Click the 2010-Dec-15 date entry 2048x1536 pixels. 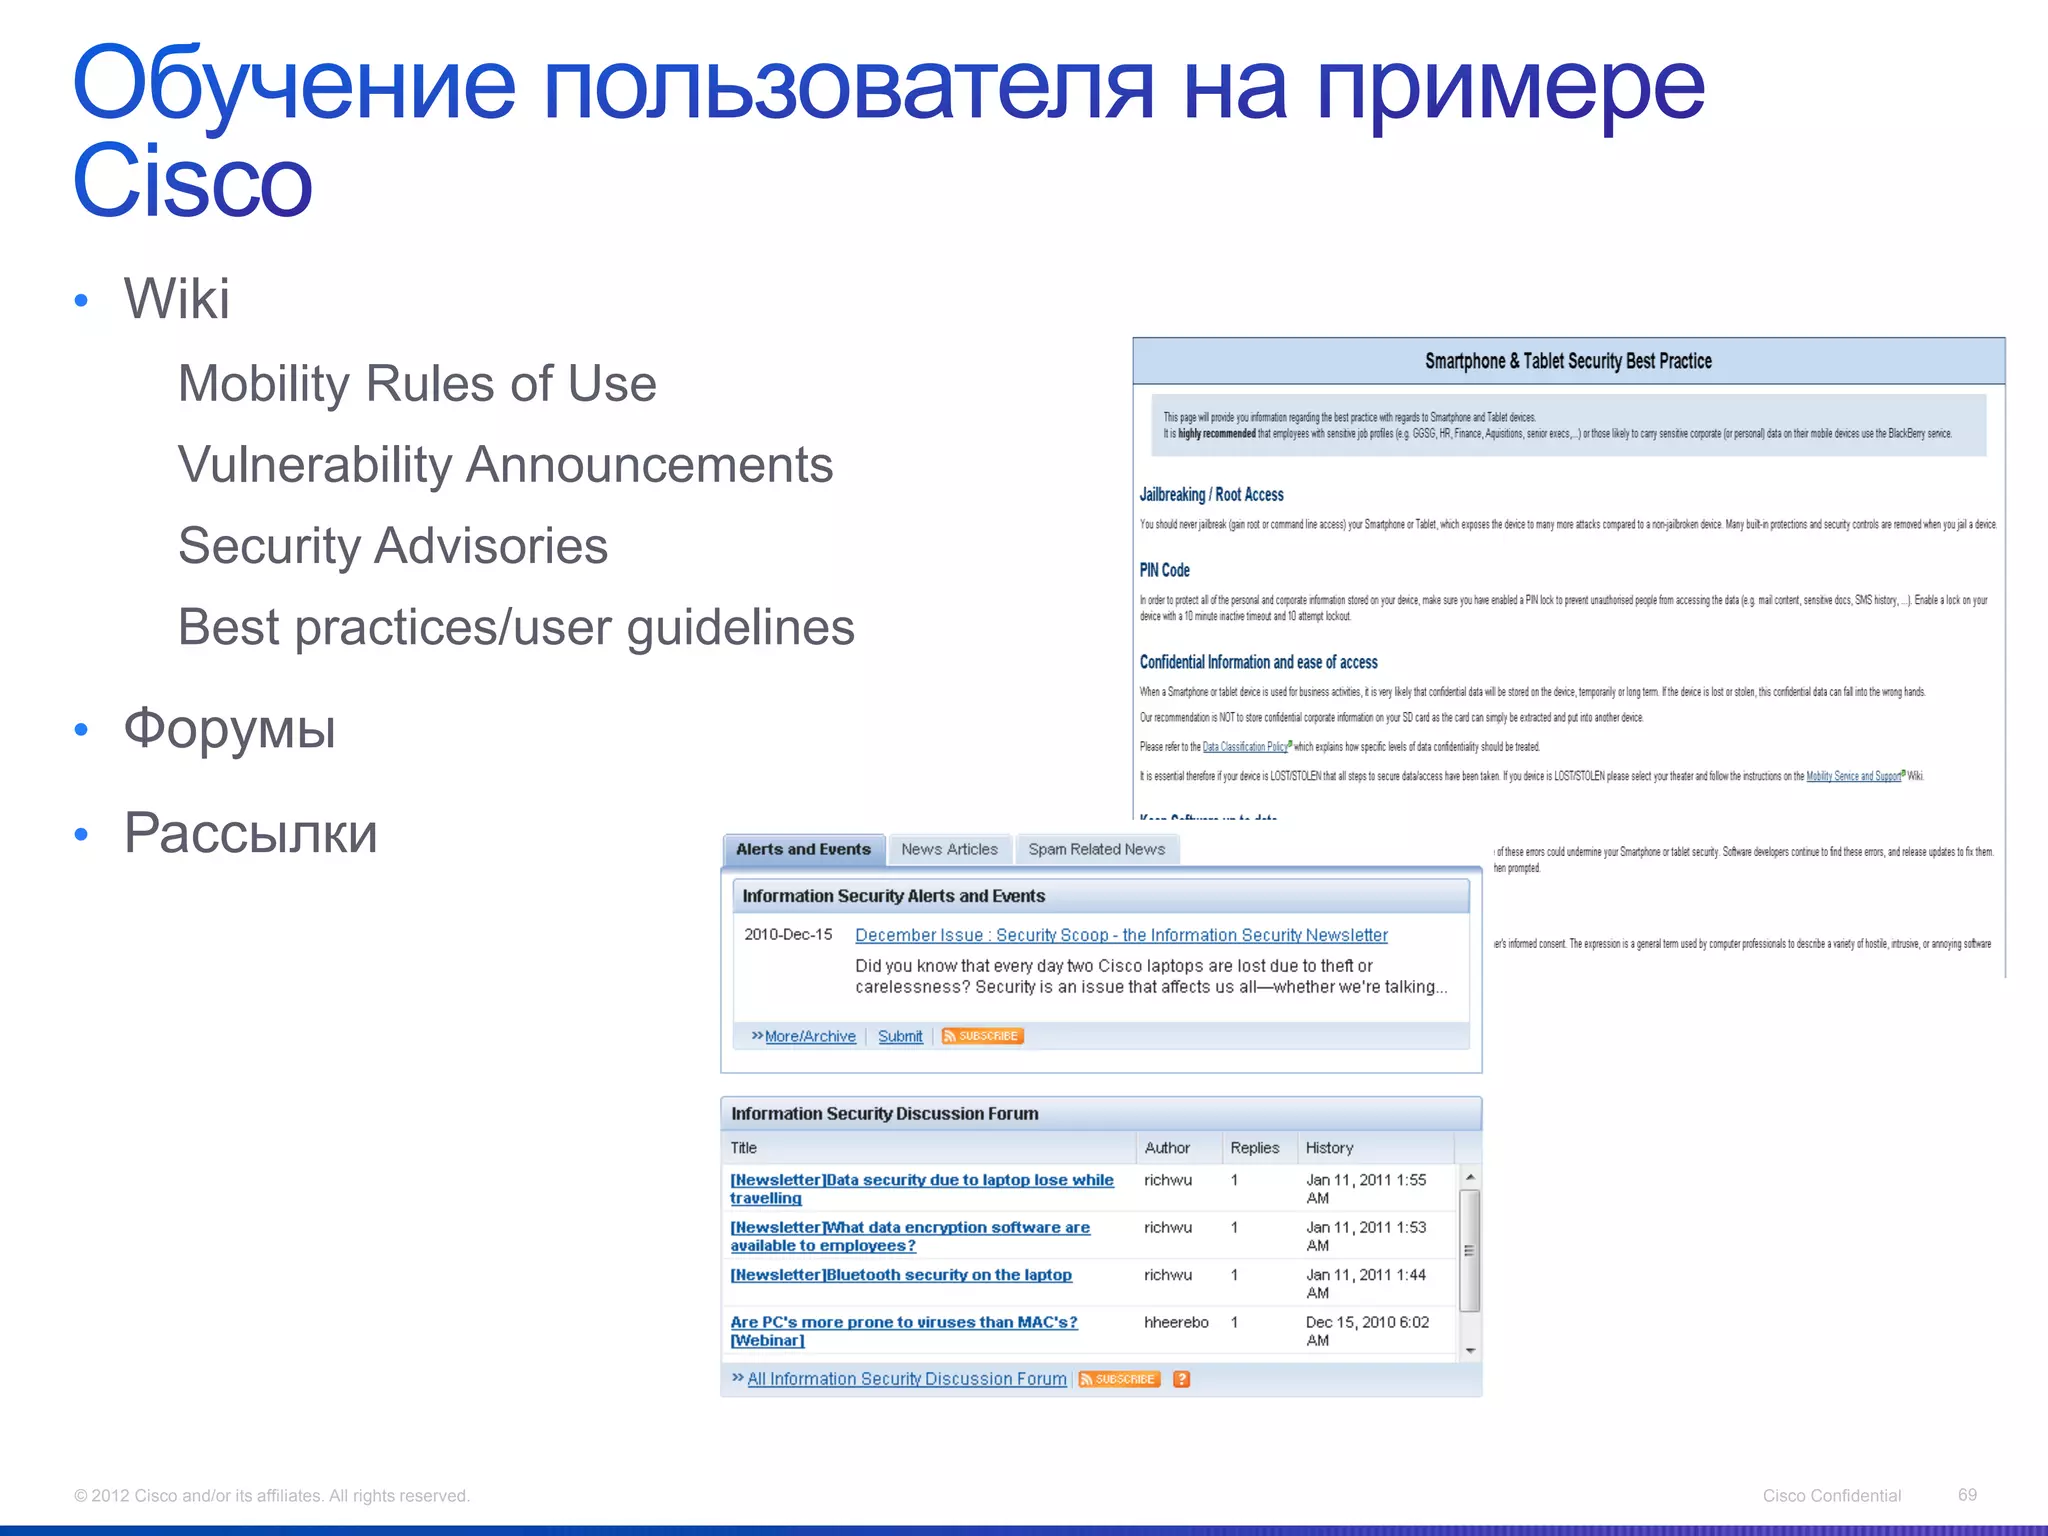[788, 934]
